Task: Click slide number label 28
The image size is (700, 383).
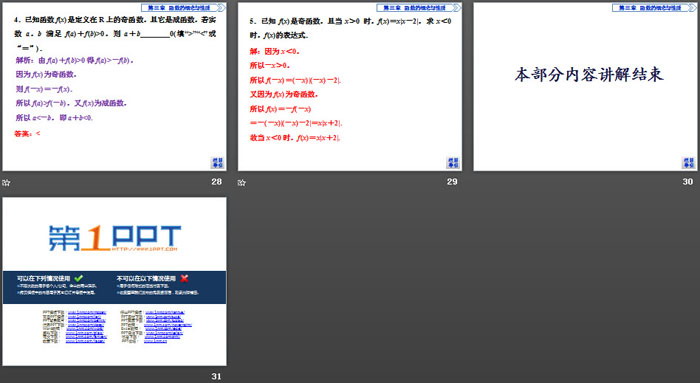Action: [217, 182]
